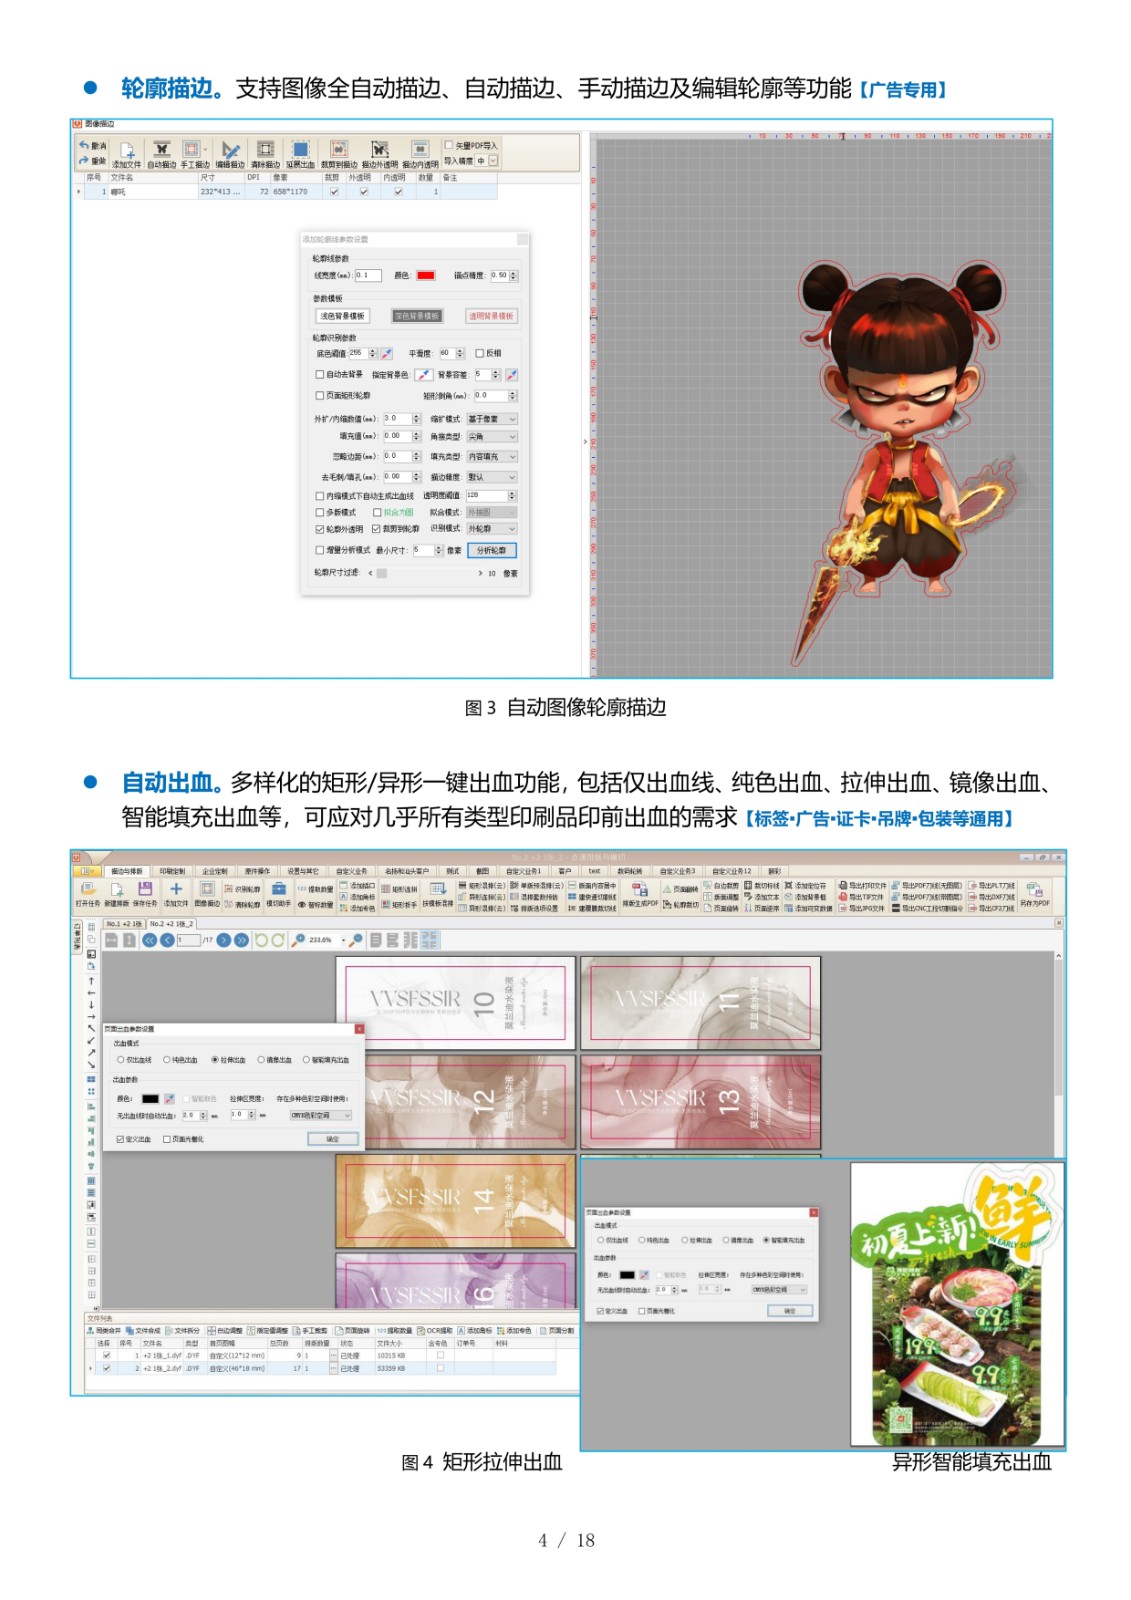This screenshot has width=1131, height=1600.
Task: Open the 缩扩模式 dropdown showing 基于像素
Action: [x=492, y=419]
